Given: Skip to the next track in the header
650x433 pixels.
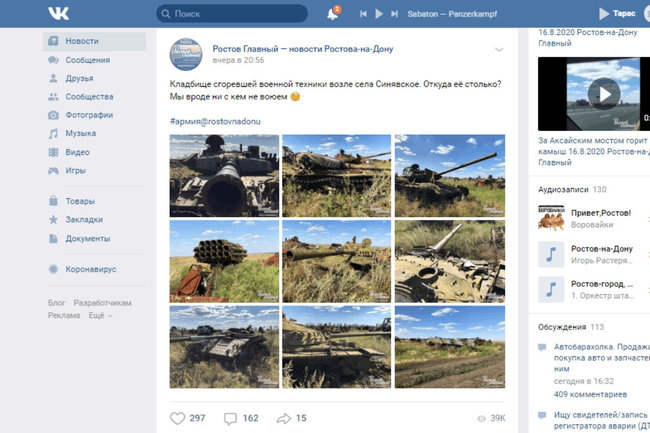Looking at the screenshot, I should 395,14.
